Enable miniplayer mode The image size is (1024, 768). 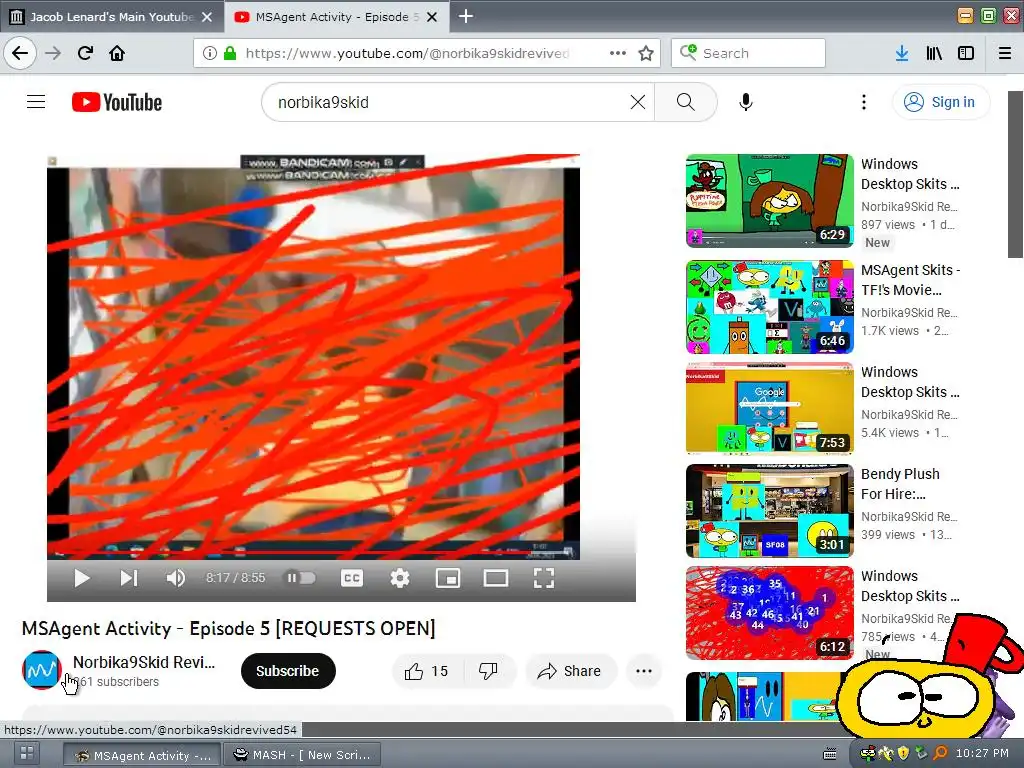click(448, 578)
